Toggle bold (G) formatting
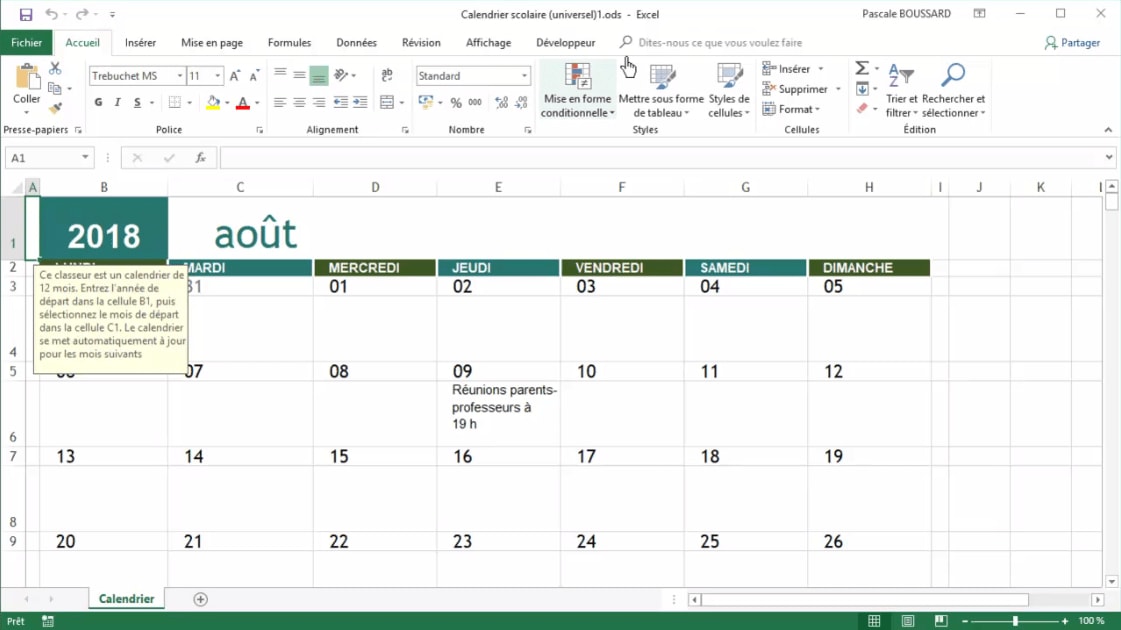Screen dimensions: 1121x630 (98, 103)
